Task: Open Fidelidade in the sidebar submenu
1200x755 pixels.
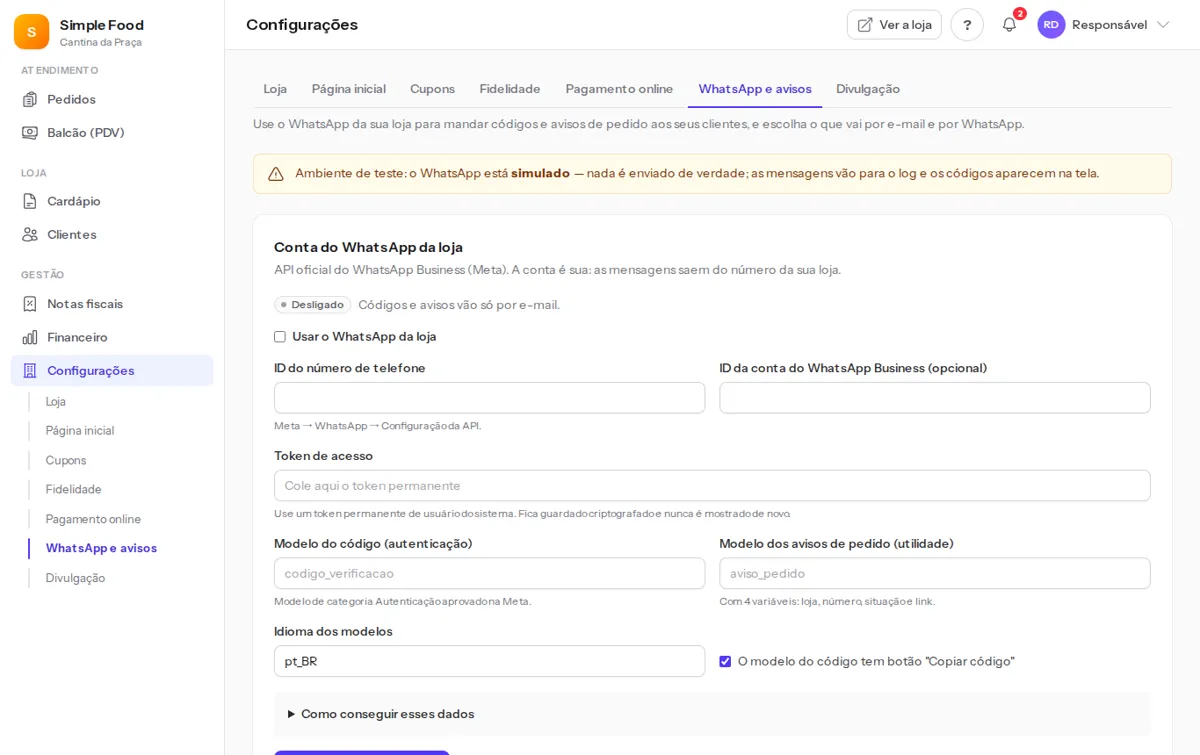Action: click(74, 490)
